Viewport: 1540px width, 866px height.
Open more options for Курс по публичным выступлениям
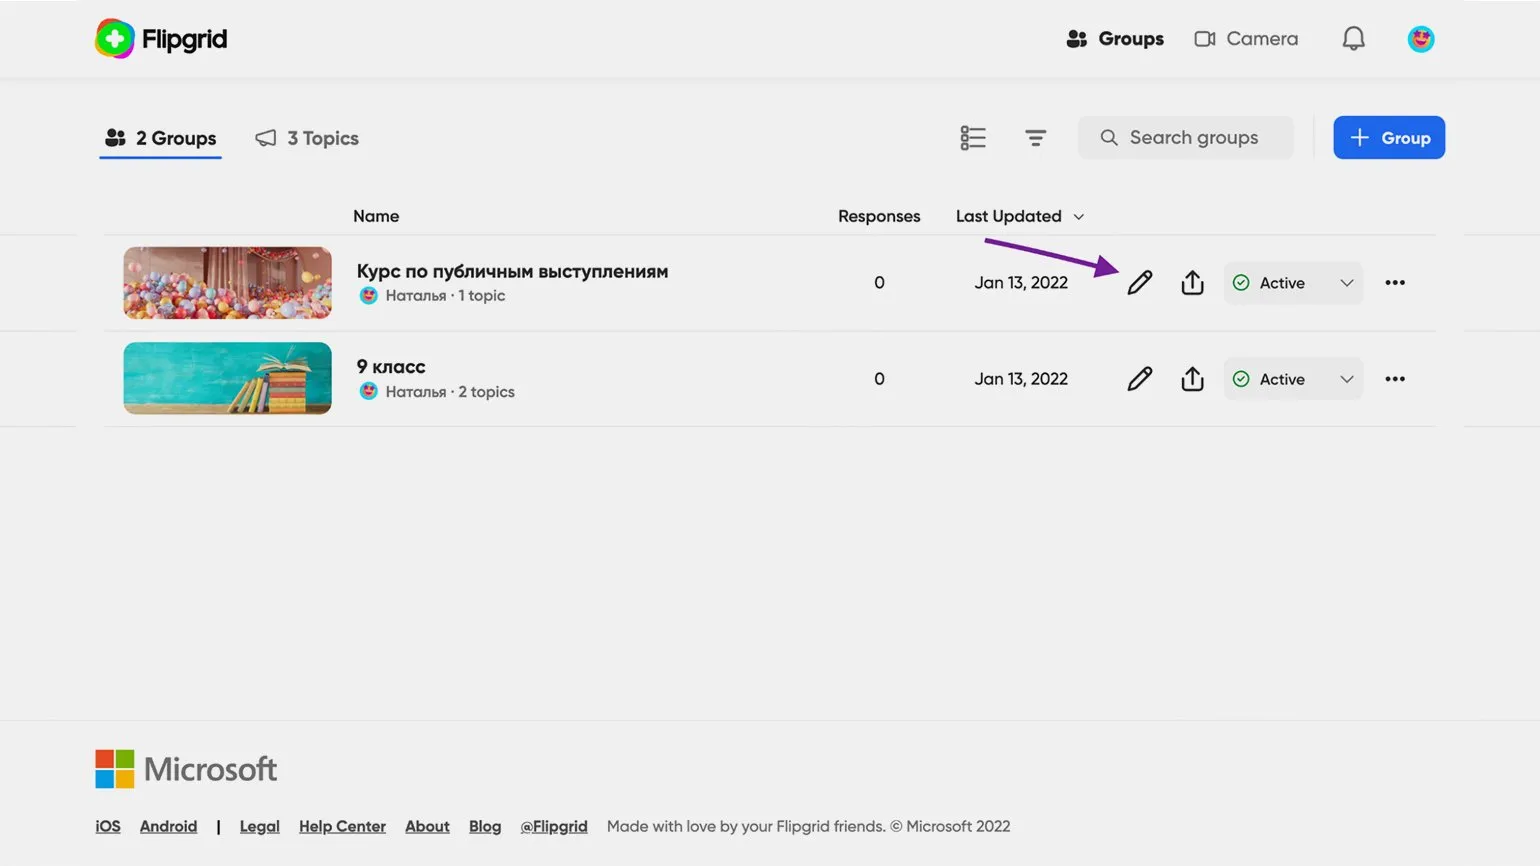(x=1394, y=283)
